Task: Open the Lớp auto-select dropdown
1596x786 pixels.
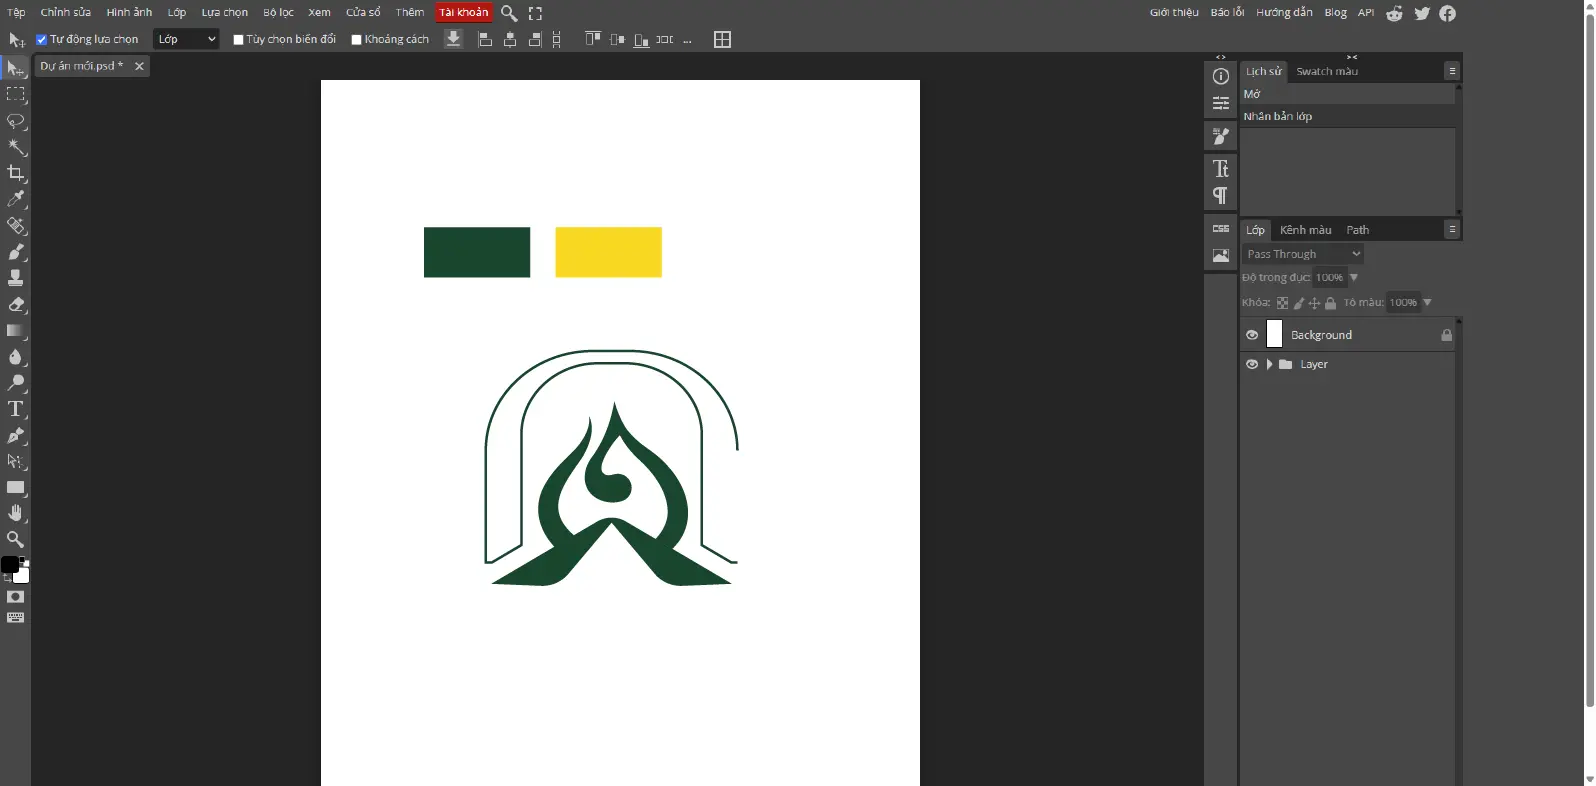Action: pyautogui.click(x=186, y=39)
